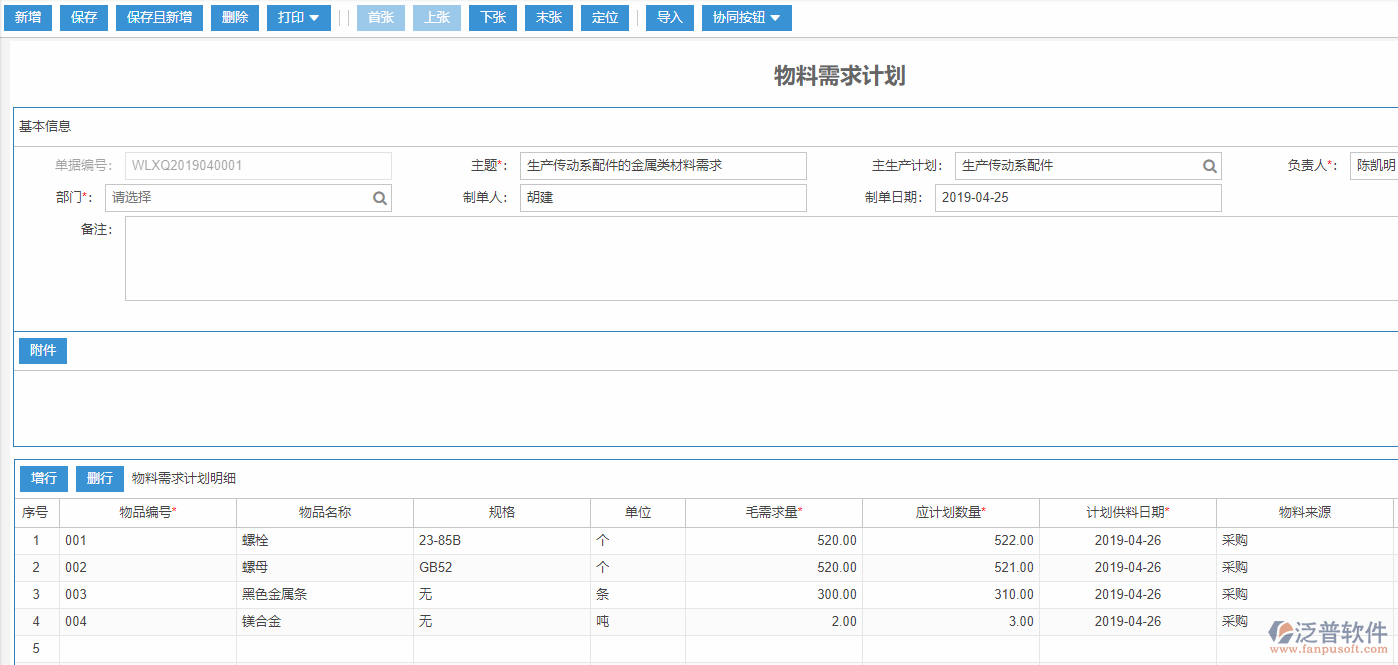The image size is (1398, 665).
Task: Click 删行 to remove a row
Action: point(99,478)
